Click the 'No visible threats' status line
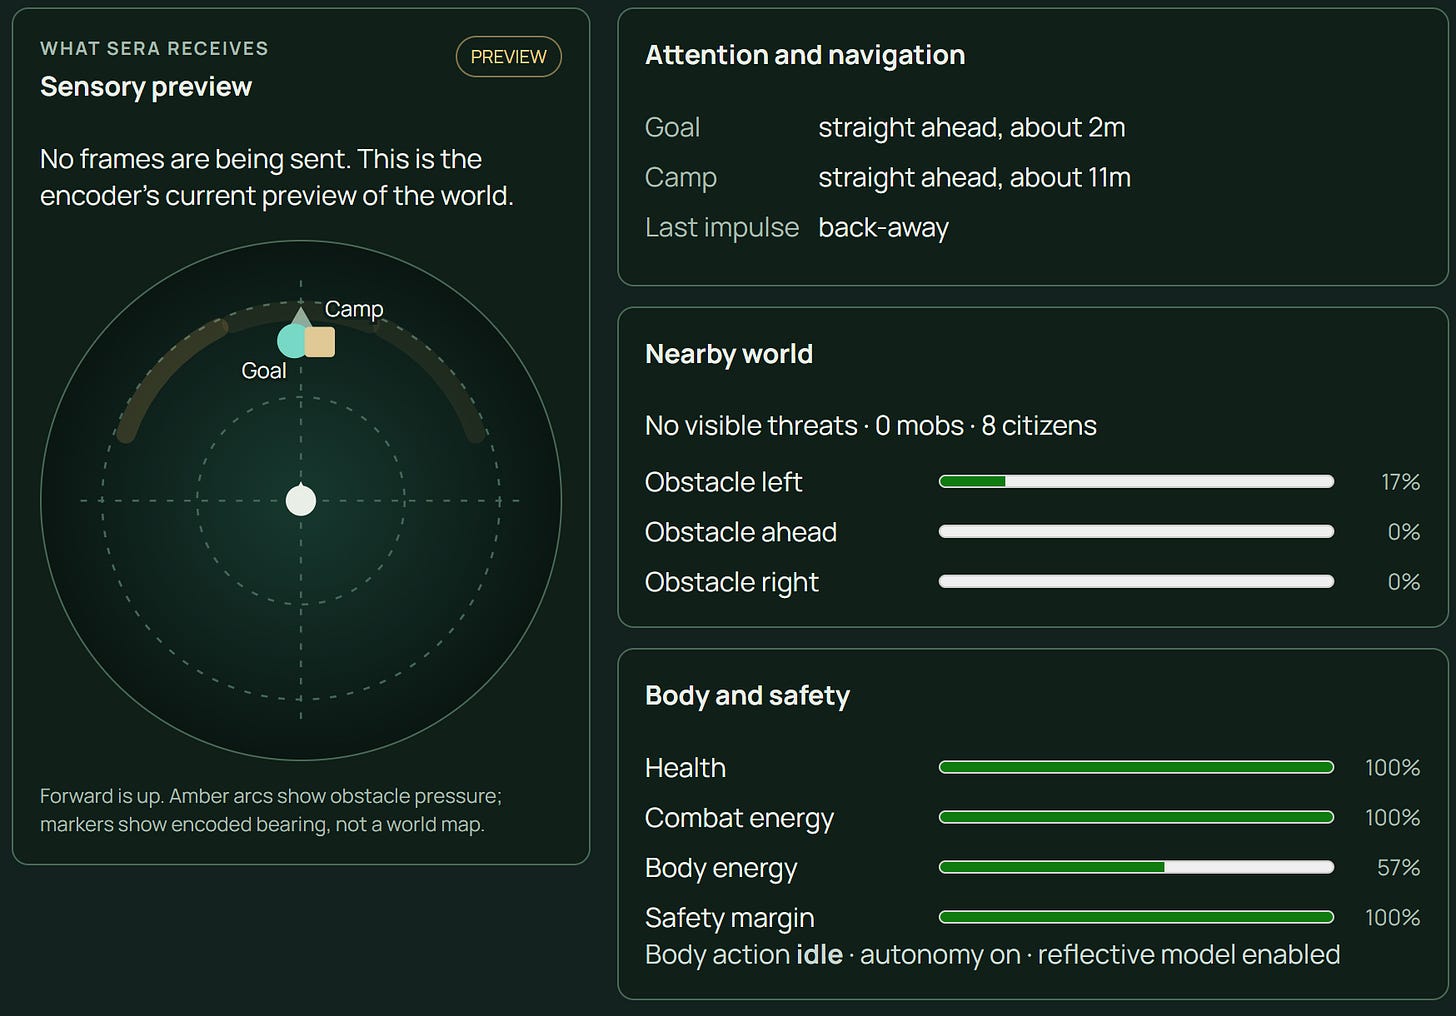 point(871,426)
